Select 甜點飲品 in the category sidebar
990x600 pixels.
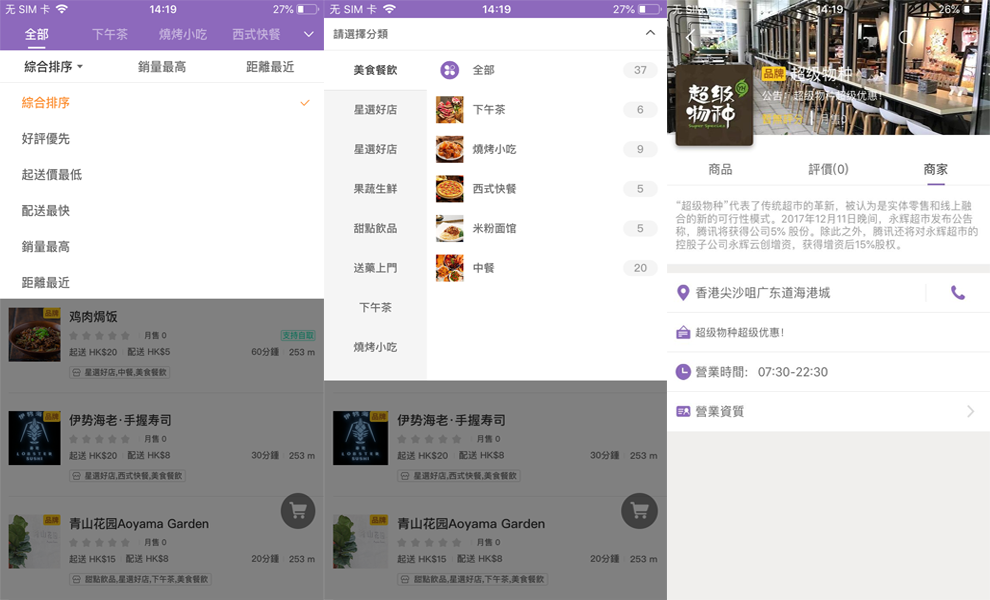pos(376,228)
